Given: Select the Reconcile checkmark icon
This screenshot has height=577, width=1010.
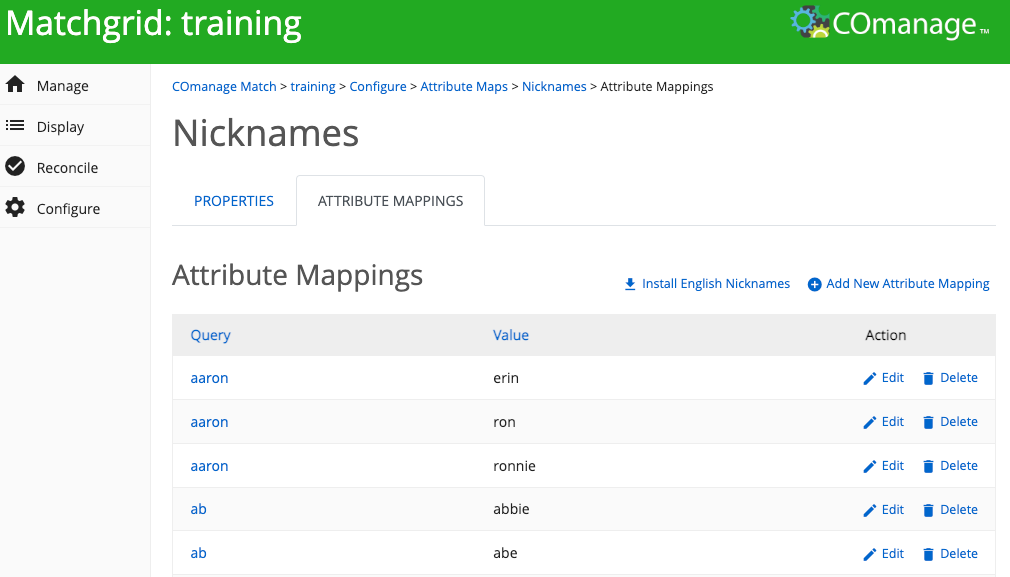Looking at the screenshot, I should point(14,167).
